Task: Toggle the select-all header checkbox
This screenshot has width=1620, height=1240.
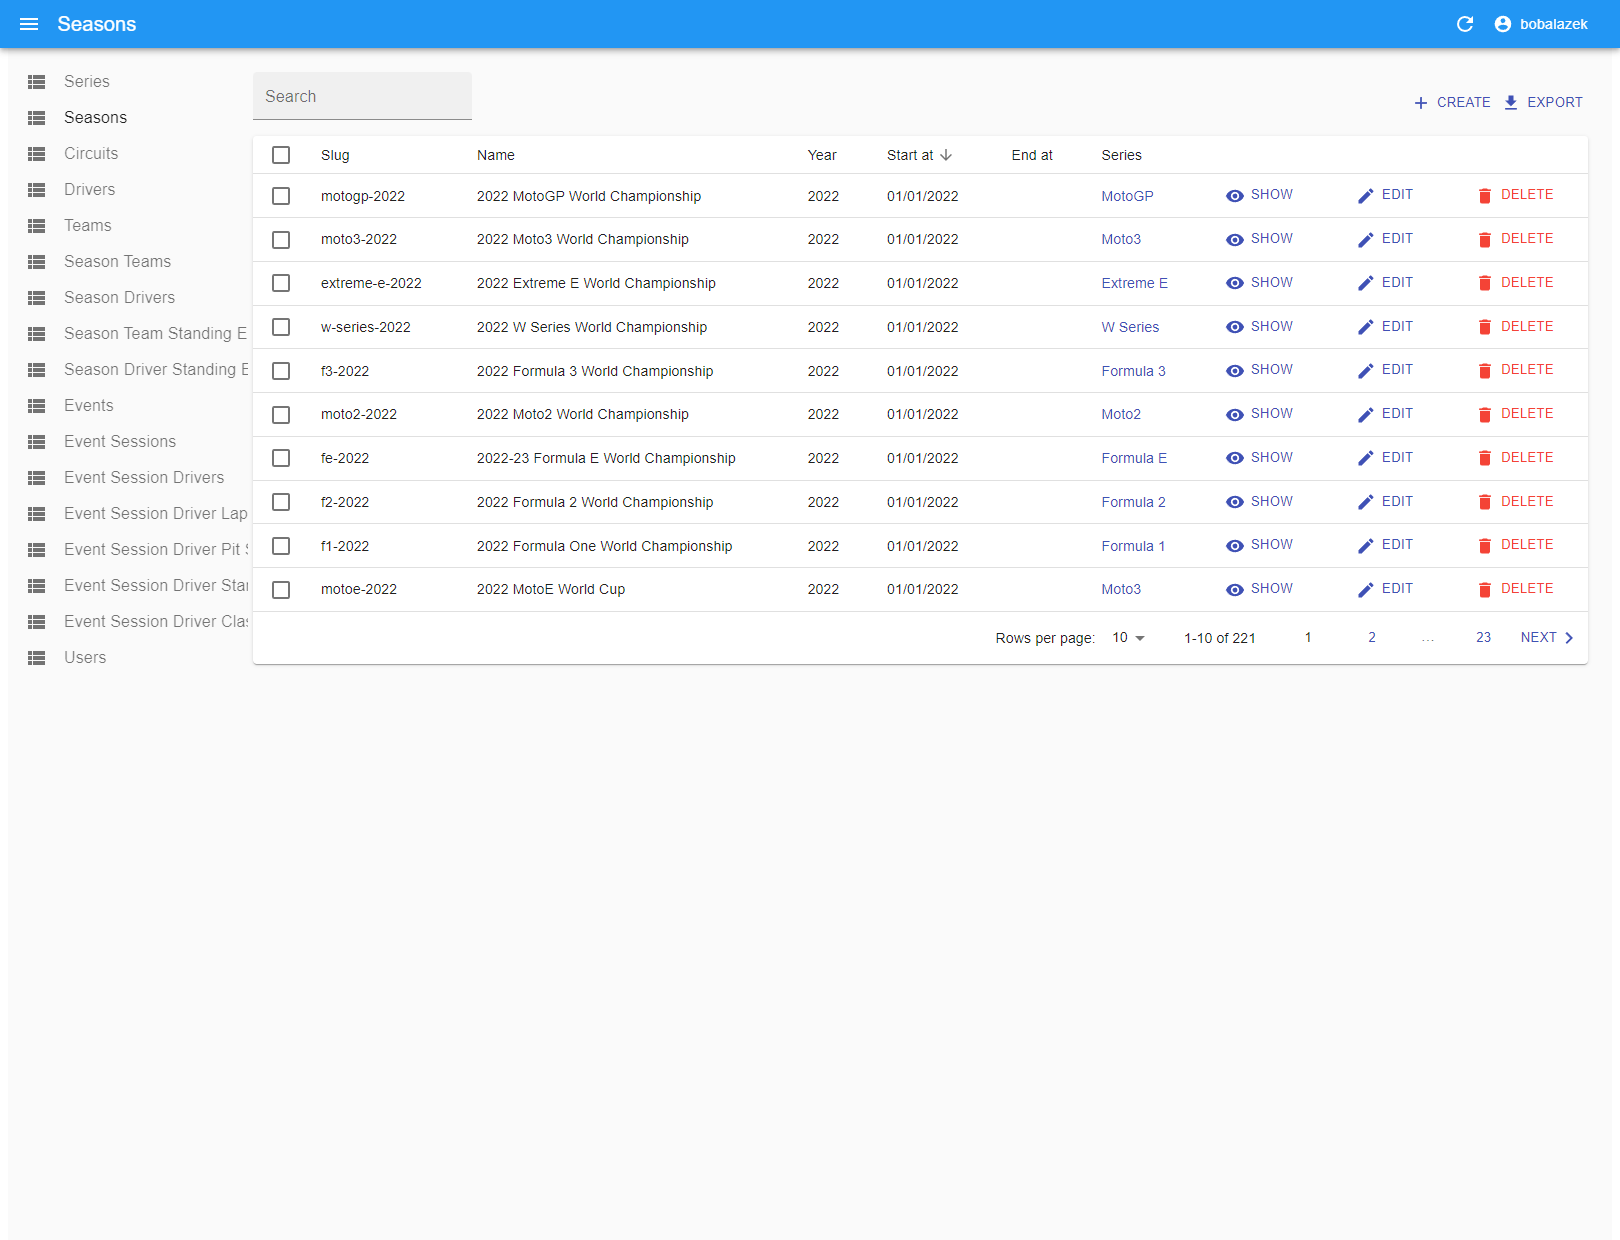Action: coord(281,155)
